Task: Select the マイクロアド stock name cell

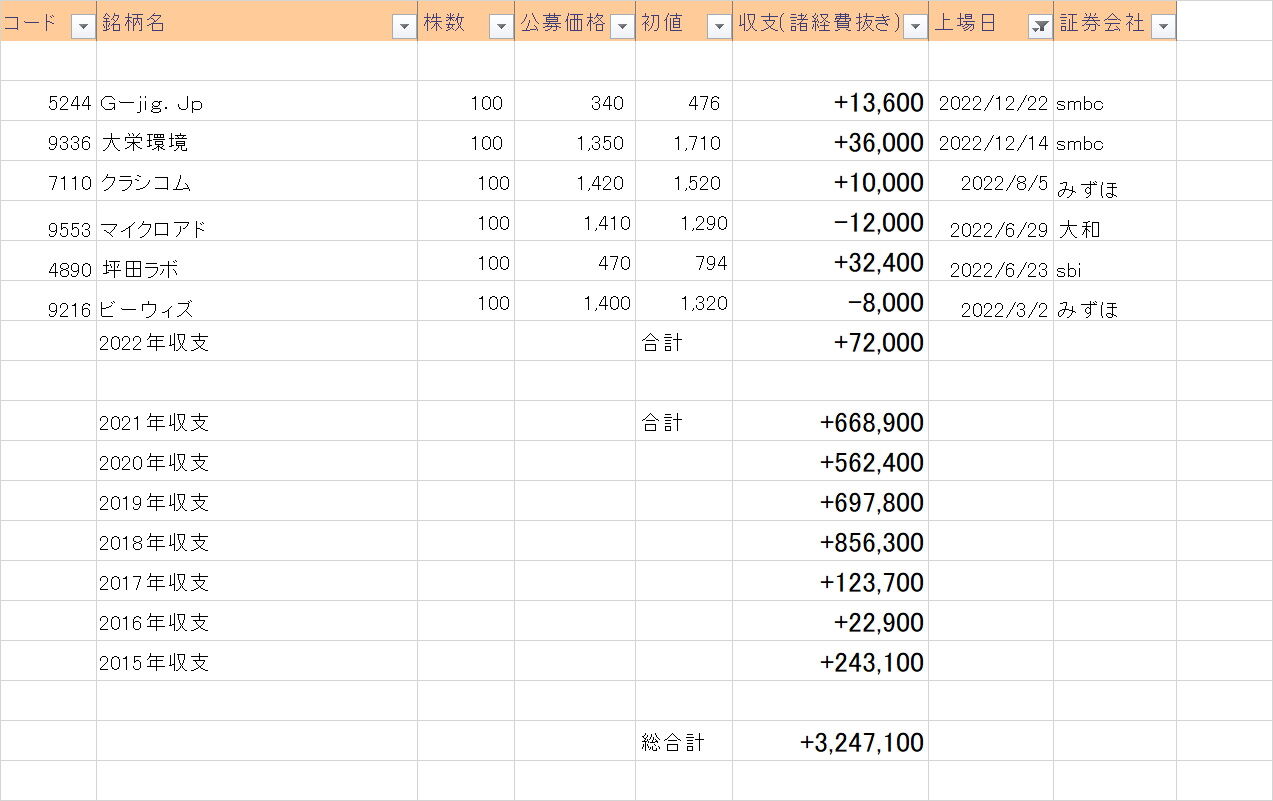Action: 257,221
